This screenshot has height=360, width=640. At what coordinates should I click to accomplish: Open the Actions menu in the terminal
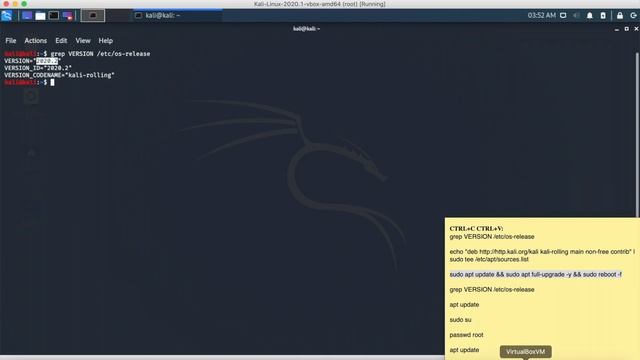pyautogui.click(x=36, y=41)
